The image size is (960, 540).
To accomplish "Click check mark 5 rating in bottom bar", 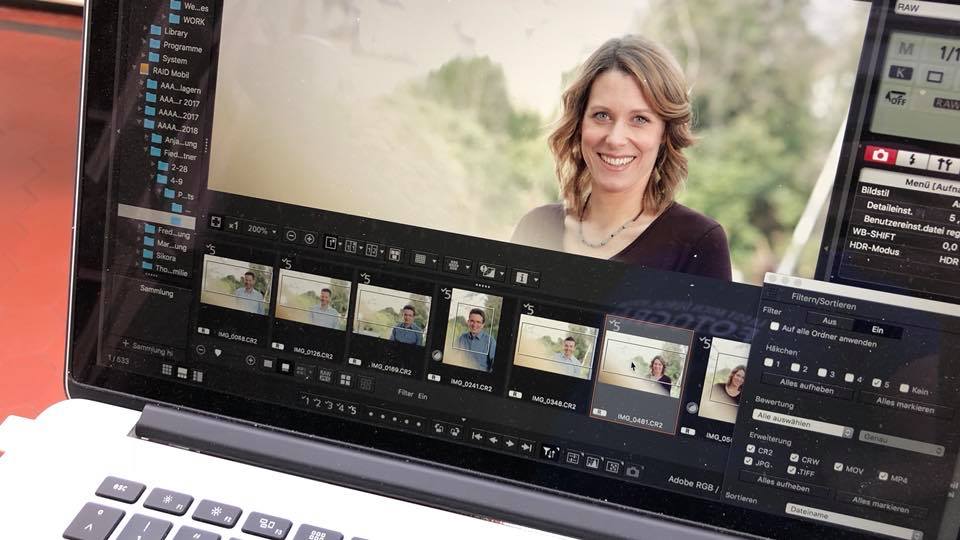I will pyautogui.click(x=352, y=409).
